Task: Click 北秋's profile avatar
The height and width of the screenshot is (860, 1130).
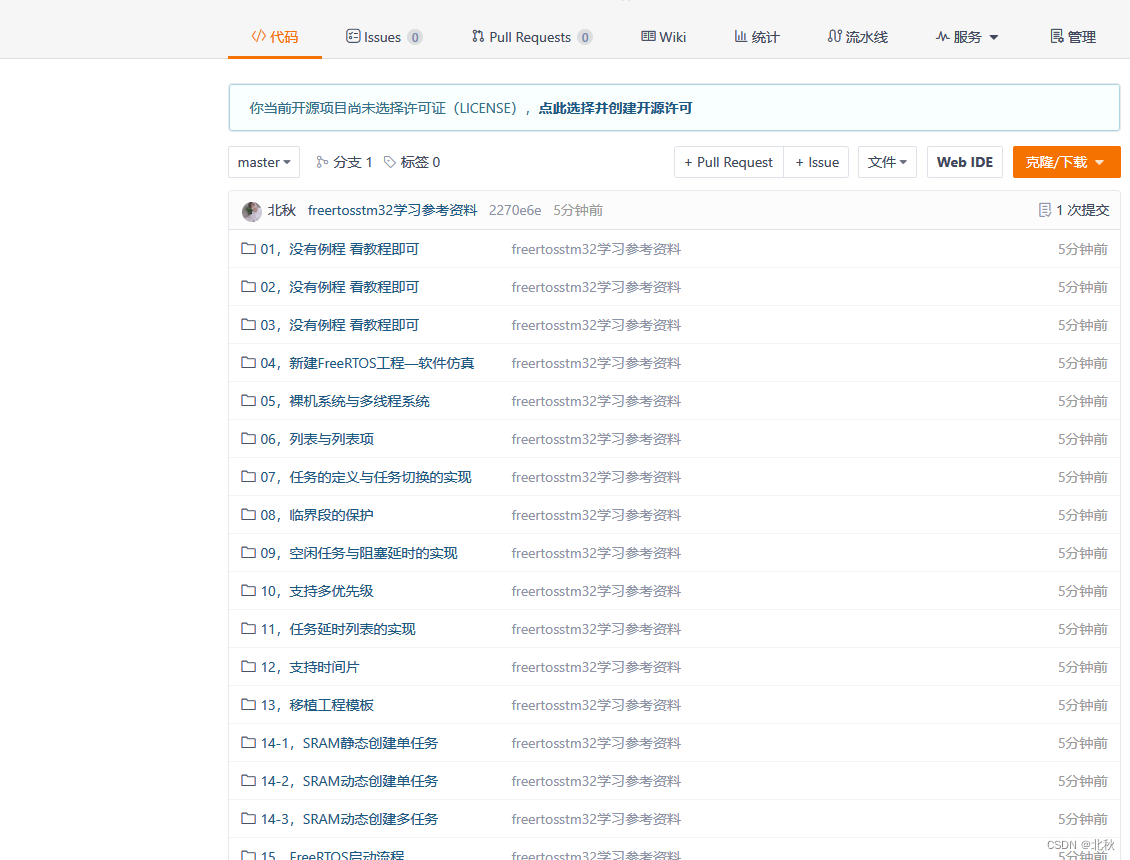Action: (251, 210)
